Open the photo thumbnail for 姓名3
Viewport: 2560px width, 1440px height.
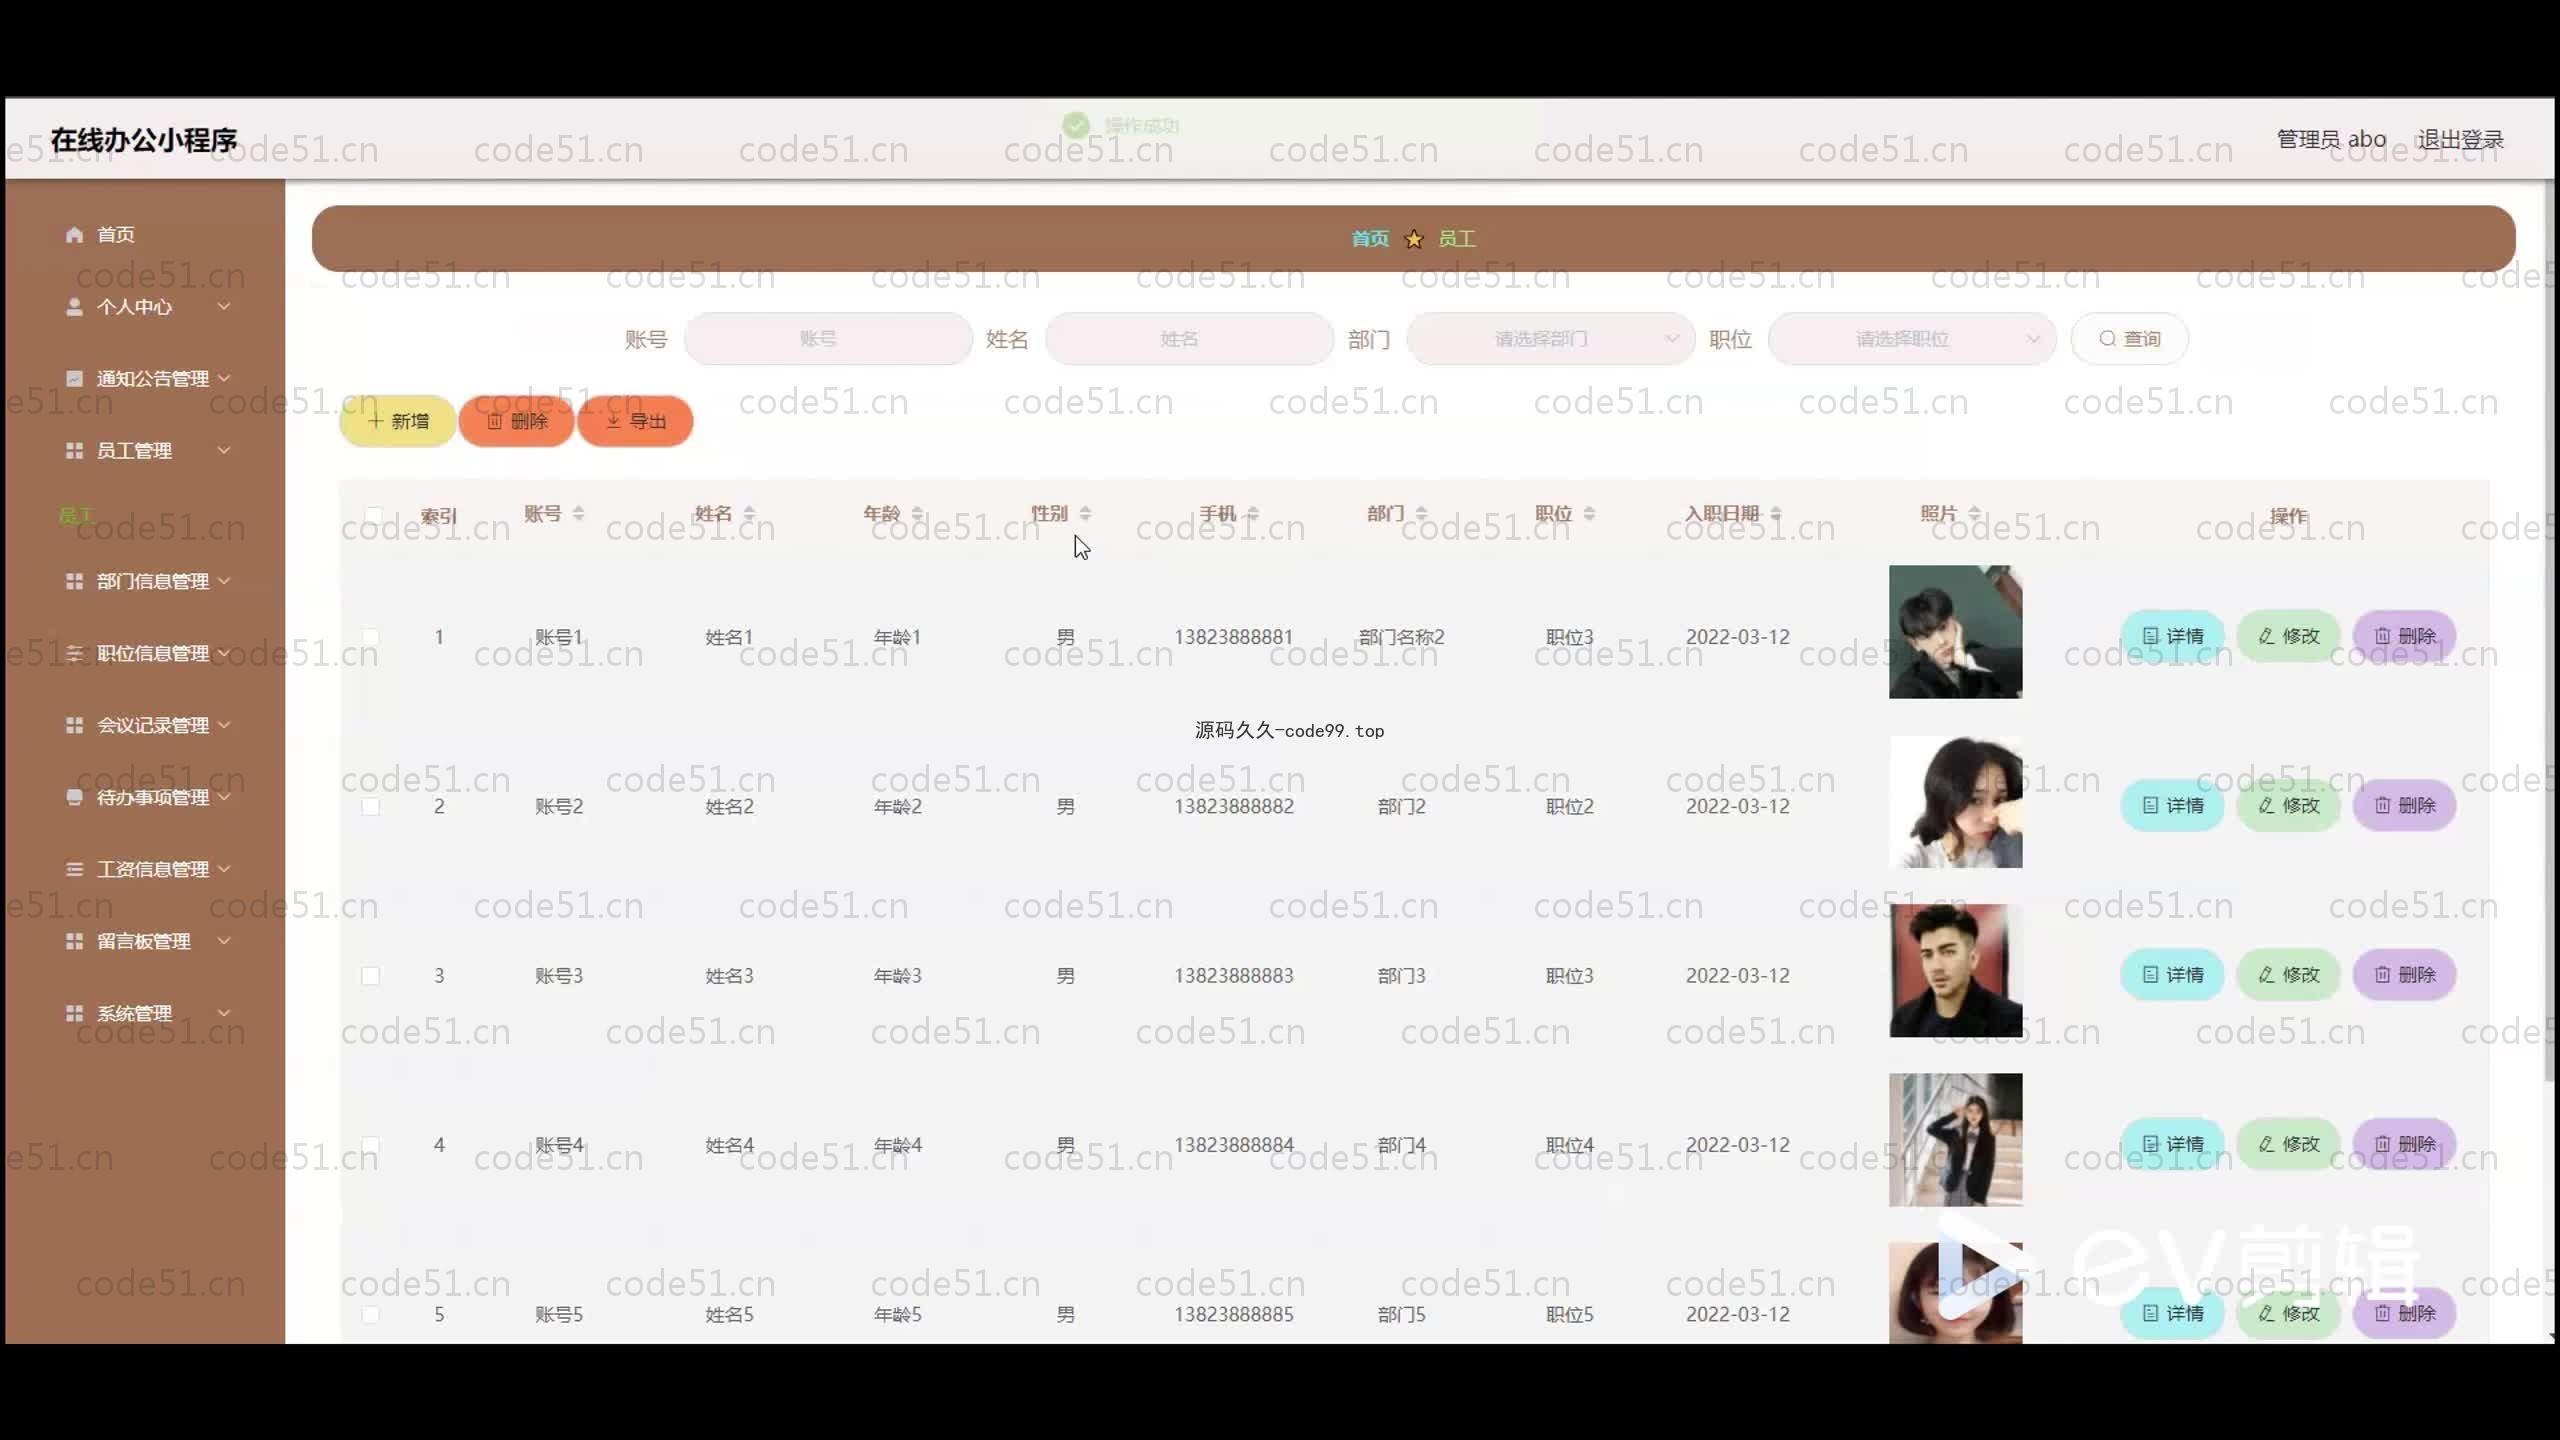coord(1955,971)
